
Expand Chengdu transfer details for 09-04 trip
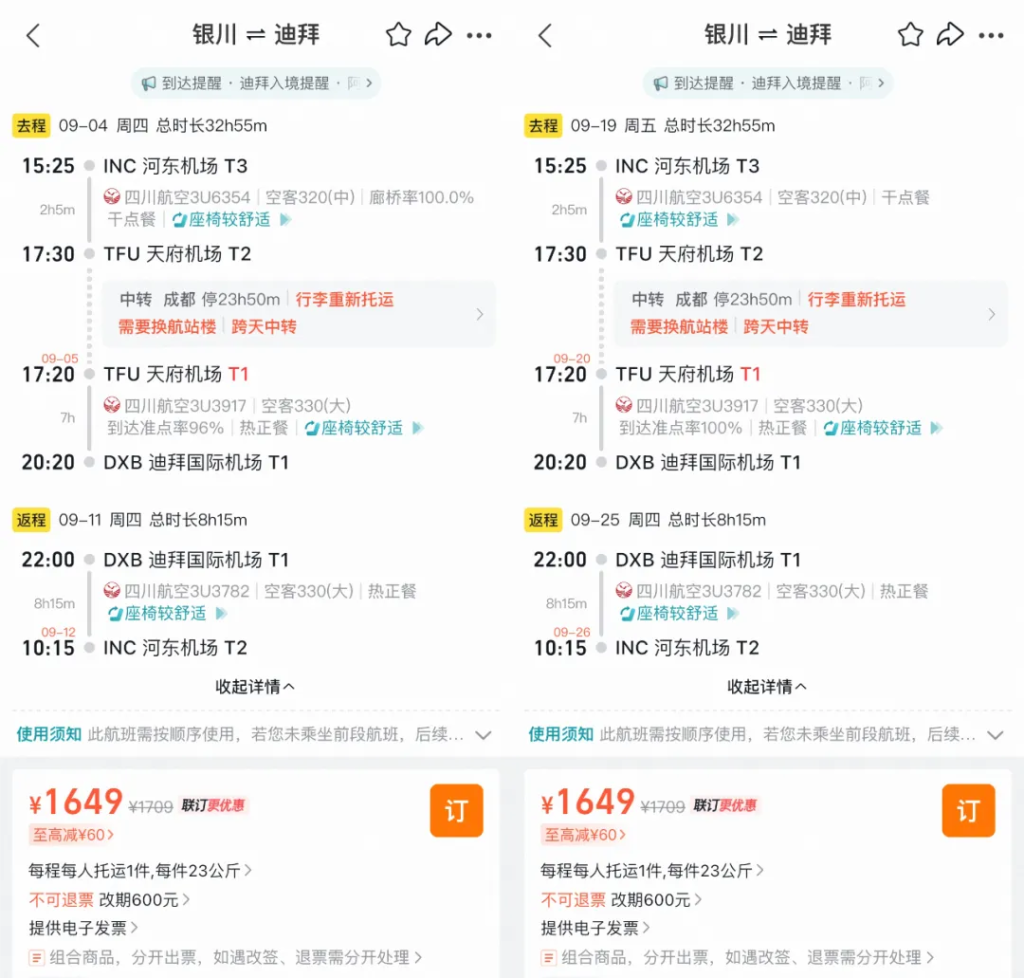pyautogui.click(x=298, y=313)
